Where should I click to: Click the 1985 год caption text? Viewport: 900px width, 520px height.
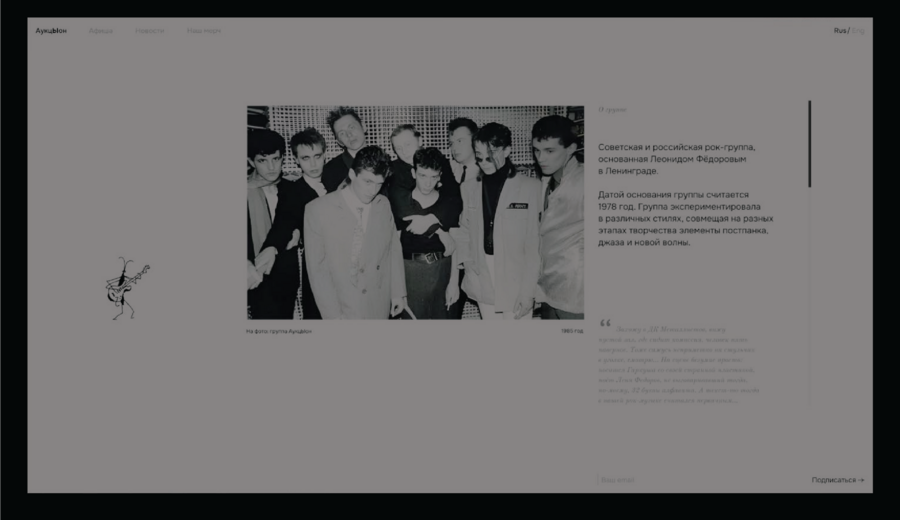point(572,331)
